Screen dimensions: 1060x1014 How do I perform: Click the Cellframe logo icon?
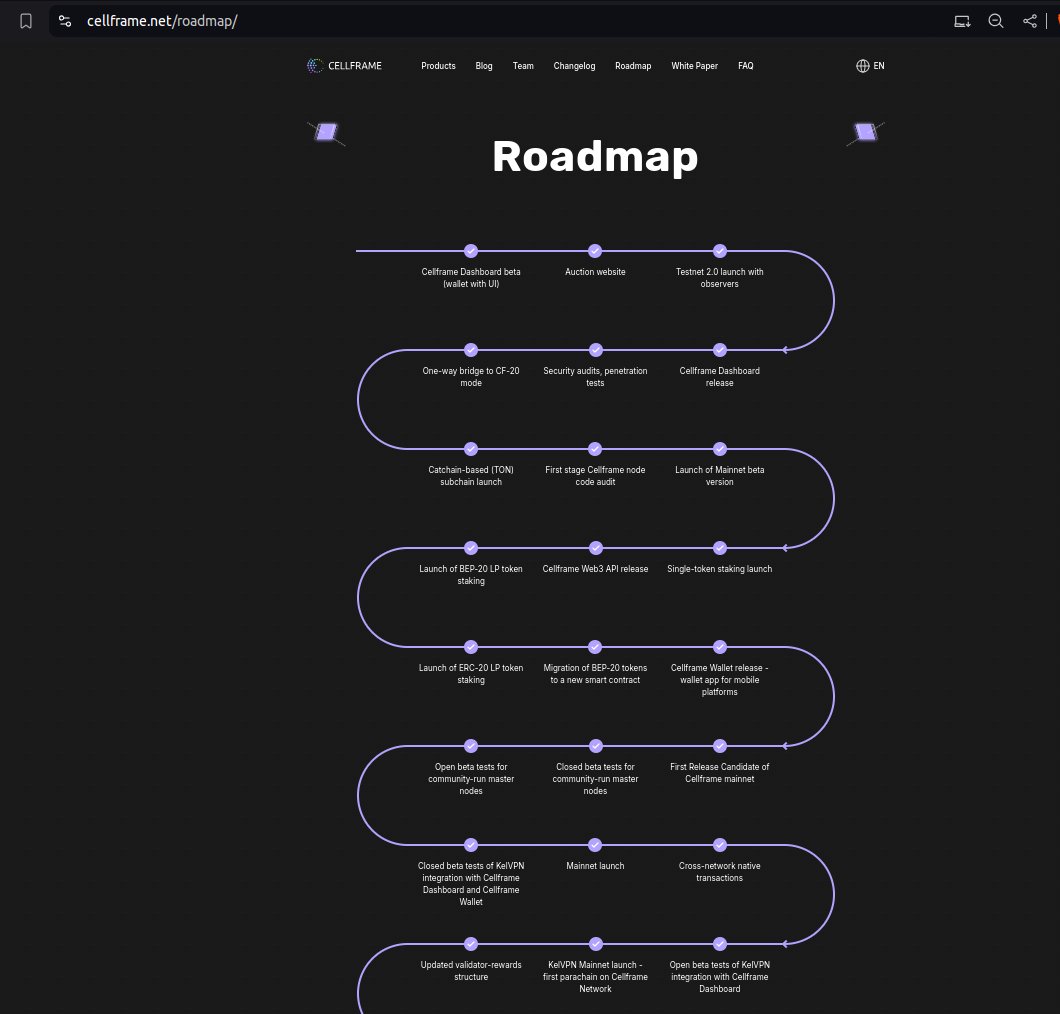tap(314, 66)
